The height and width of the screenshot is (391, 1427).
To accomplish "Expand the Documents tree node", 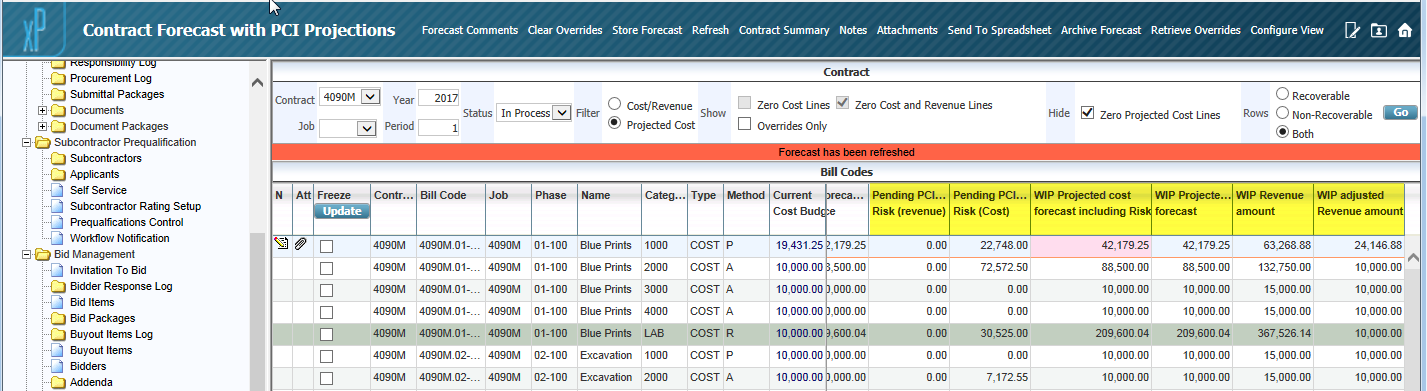I will pos(42,110).
